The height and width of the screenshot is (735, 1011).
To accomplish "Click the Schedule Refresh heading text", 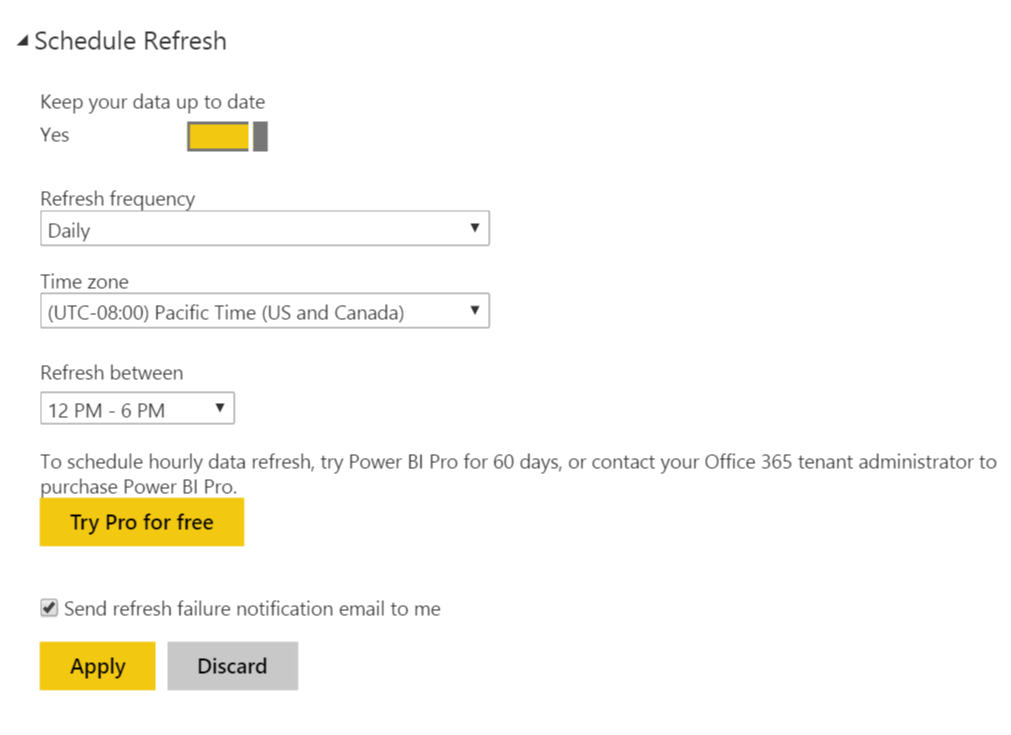I will (130, 41).
